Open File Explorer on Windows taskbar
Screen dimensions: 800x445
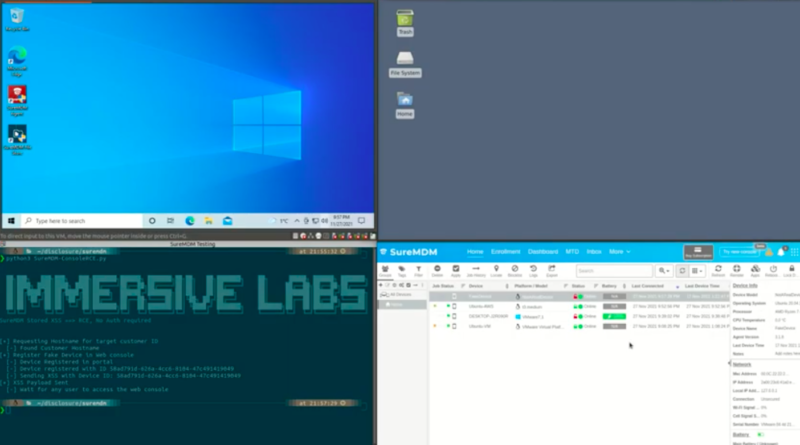click(x=209, y=221)
